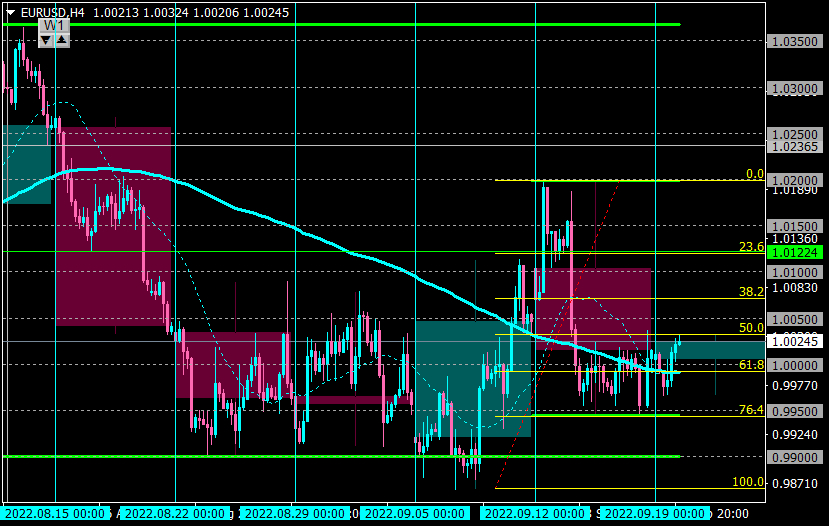Select the green 1.01224 price label

point(795,253)
